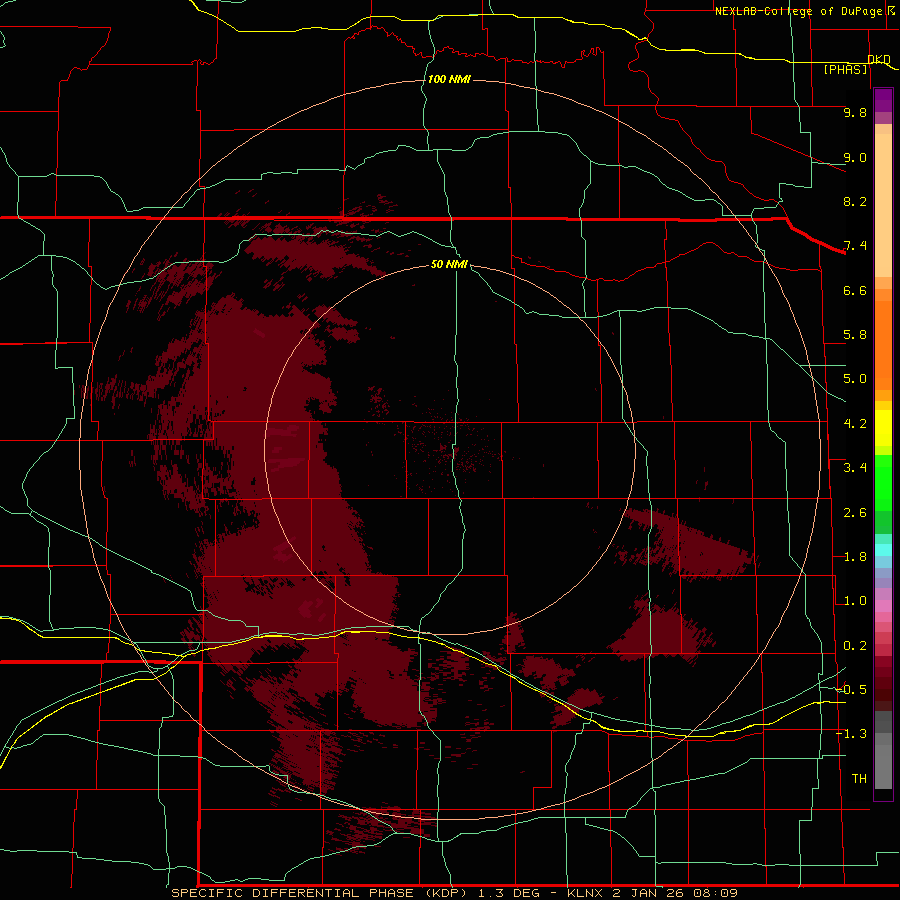Click the 9.0 value on the color scale

855,157
